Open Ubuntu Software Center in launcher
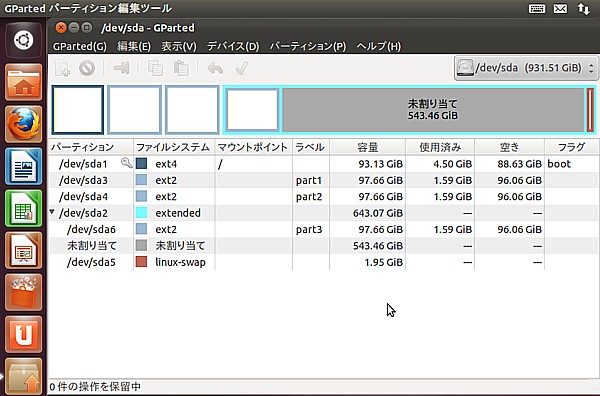 click(x=23, y=293)
